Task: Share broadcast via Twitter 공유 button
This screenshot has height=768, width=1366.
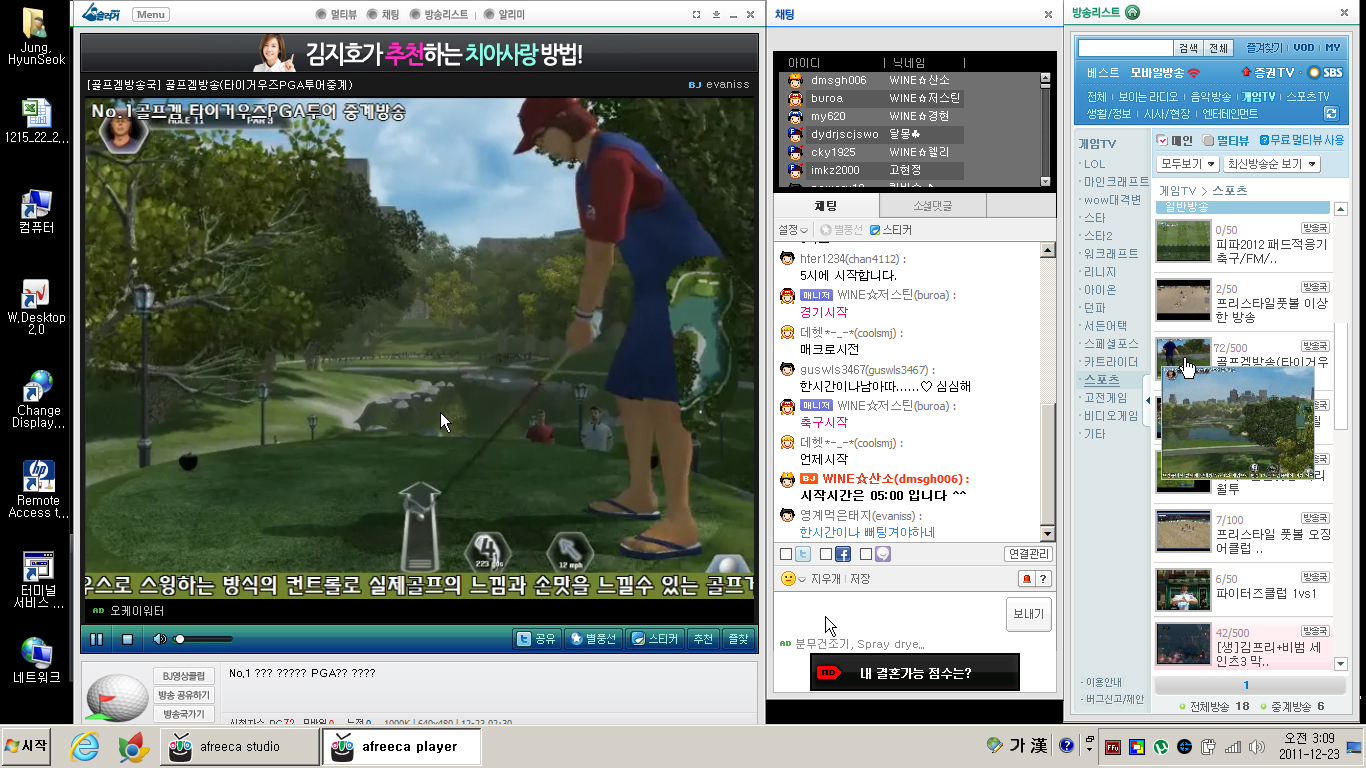Action: (x=537, y=639)
